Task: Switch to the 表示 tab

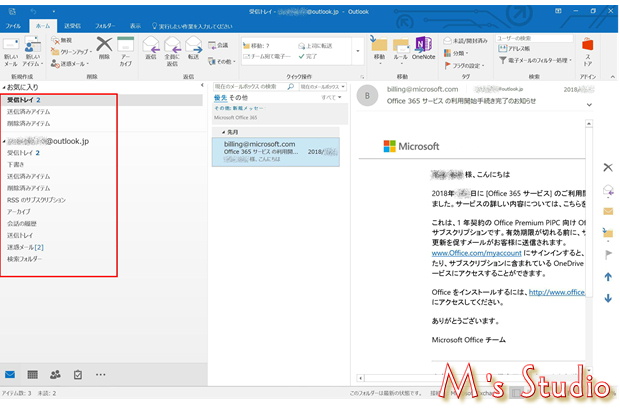Action: pyautogui.click(x=135, y=26)
